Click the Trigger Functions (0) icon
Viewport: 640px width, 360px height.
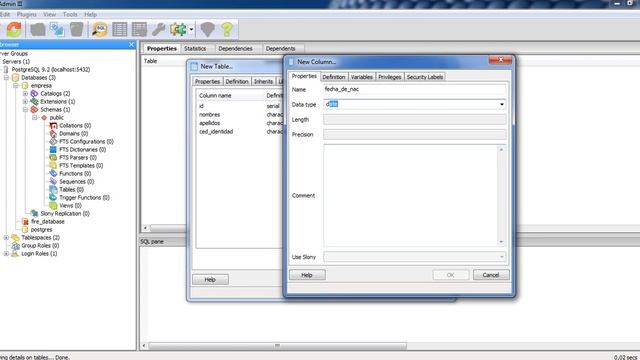[x=53, y=197]
